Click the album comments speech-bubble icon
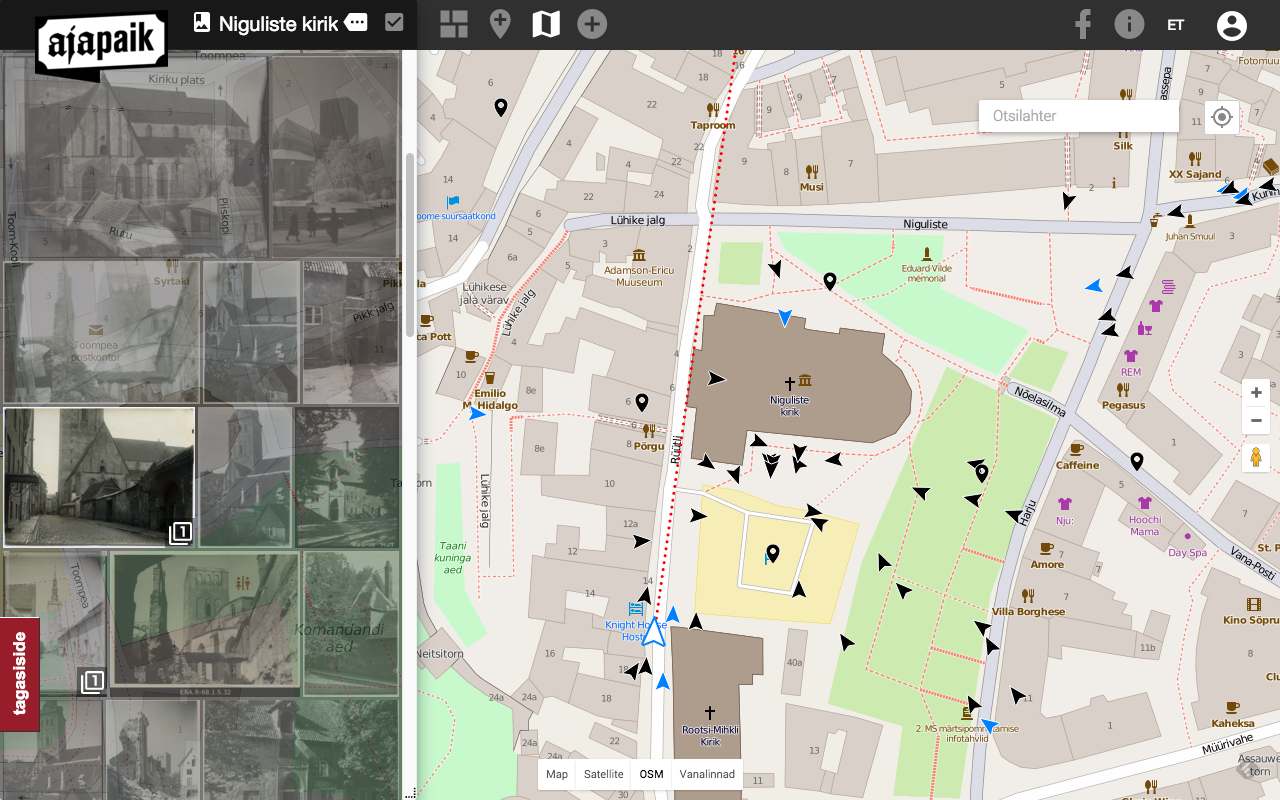The height and width of the screenshot is (800, 1280). (x=356, y=22)
